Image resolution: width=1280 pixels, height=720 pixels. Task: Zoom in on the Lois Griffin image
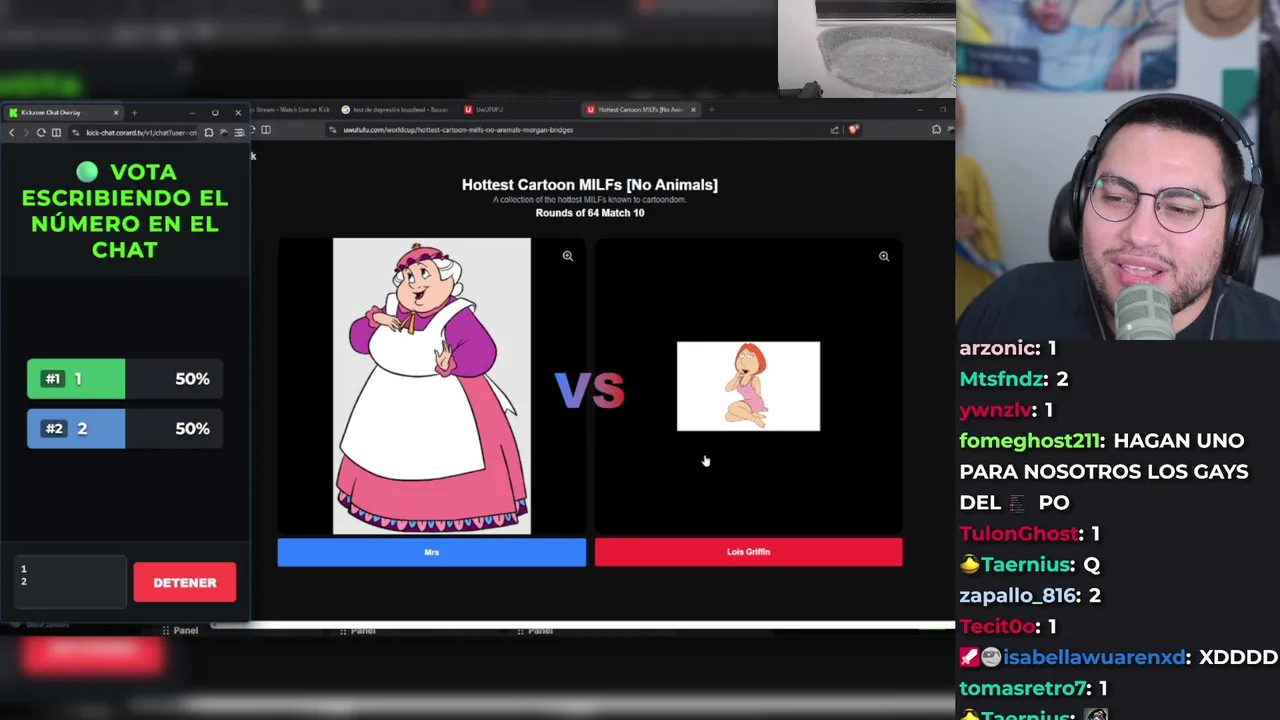point(883,256)
